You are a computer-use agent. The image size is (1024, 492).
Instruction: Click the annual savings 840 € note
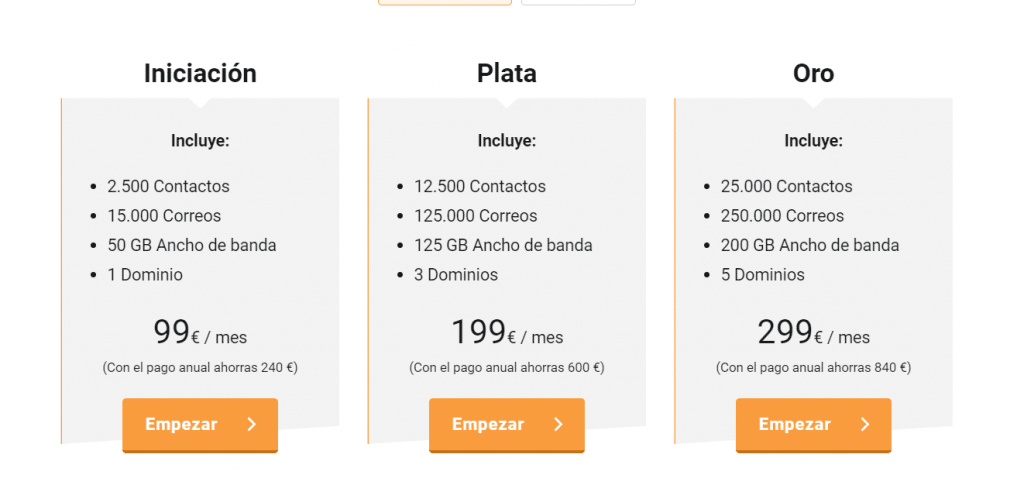[814, 367]
